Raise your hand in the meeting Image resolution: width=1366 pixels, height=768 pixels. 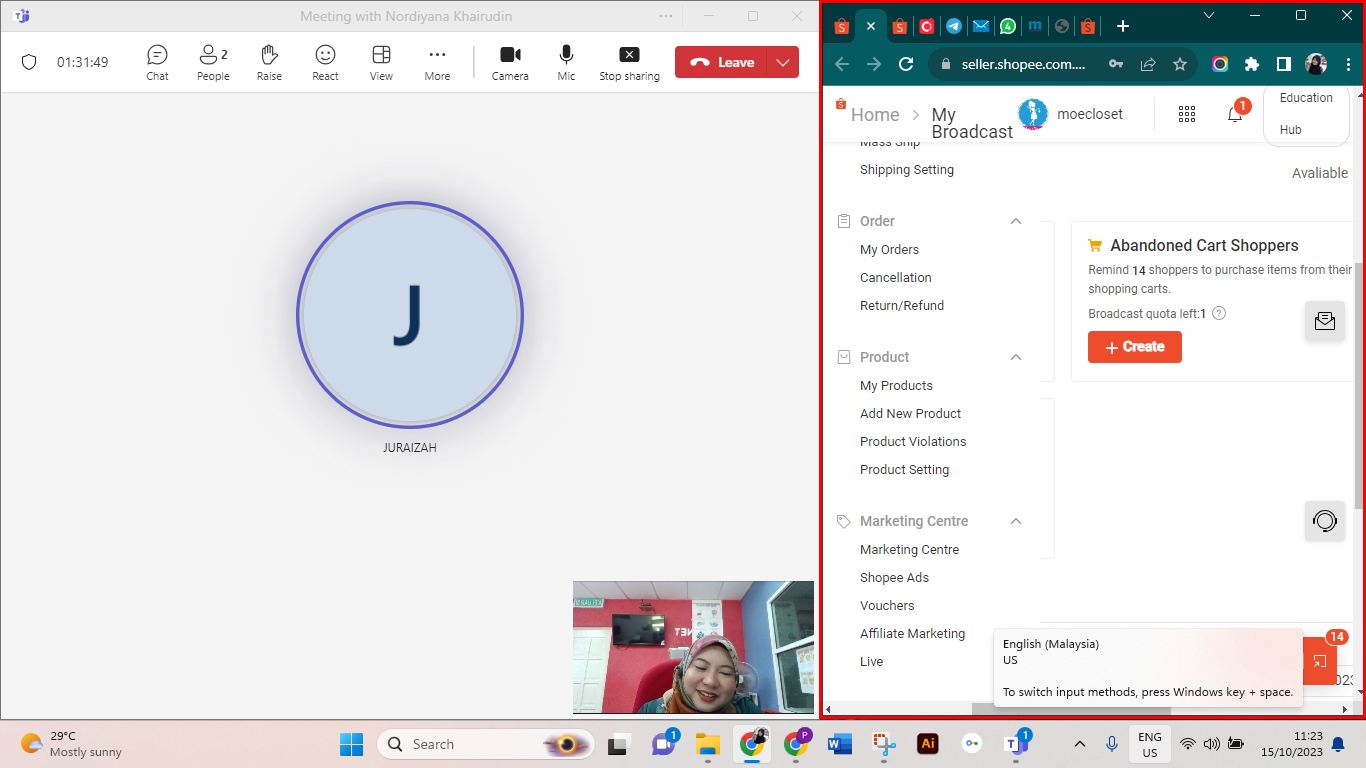[x=269, y=62]
